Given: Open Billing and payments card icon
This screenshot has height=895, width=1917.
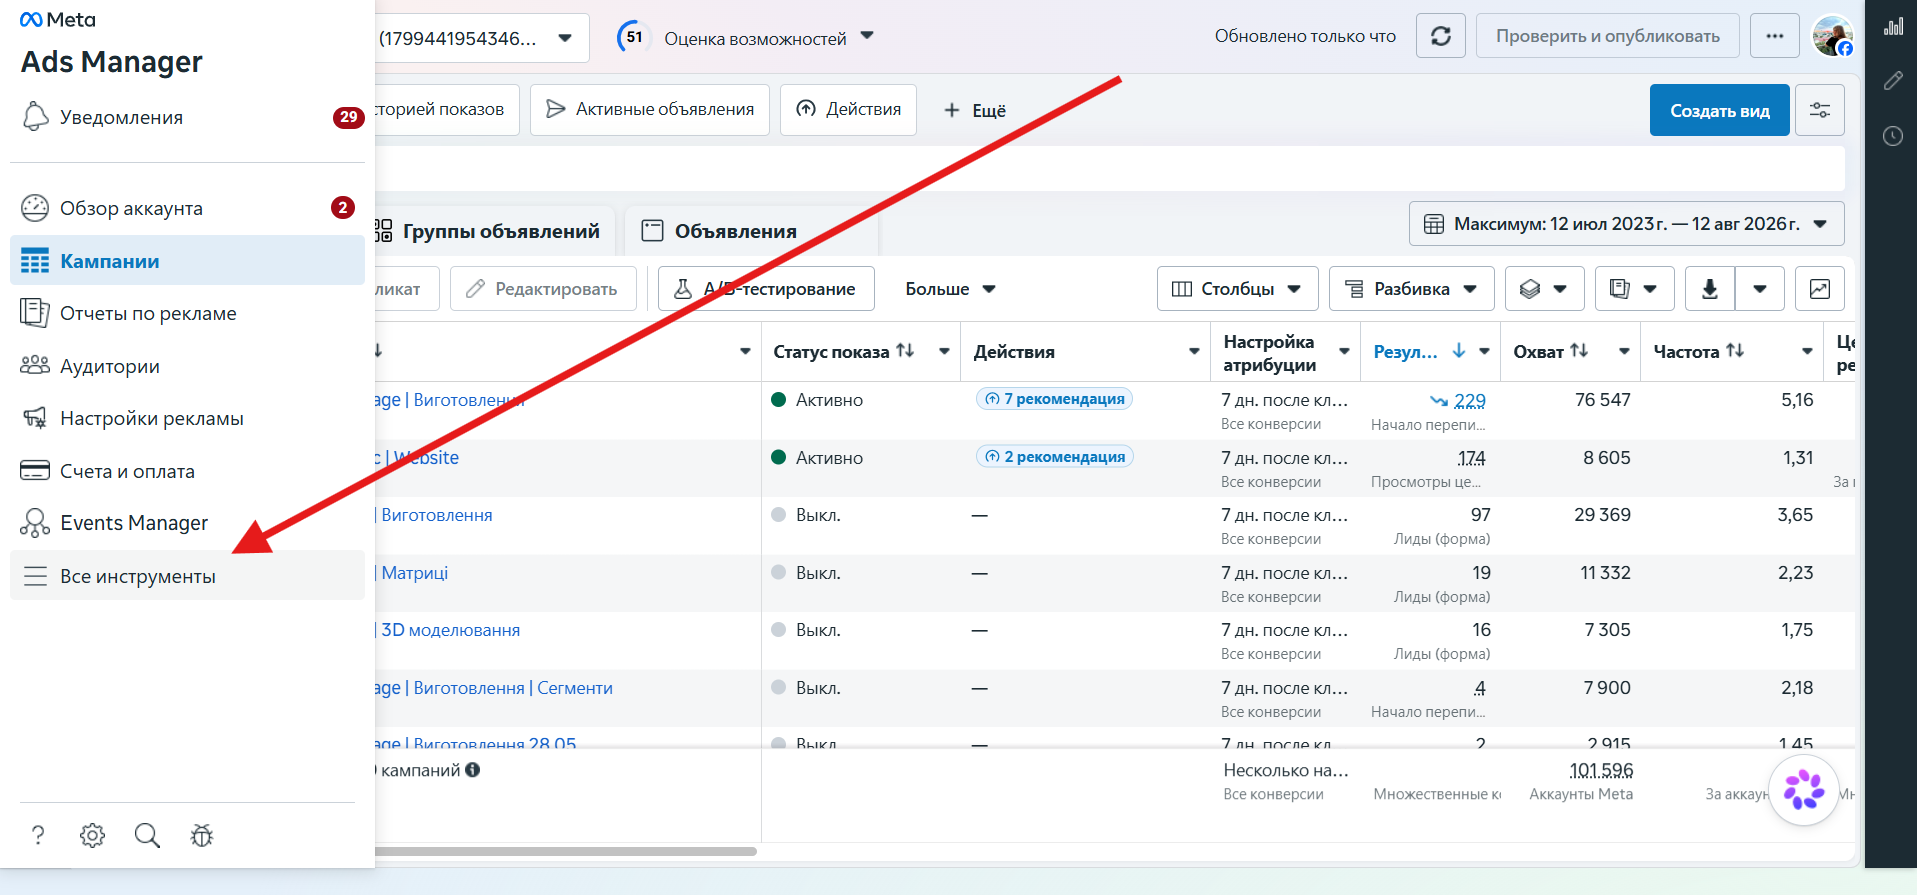Looking at the screenshot, I should 35,470.
